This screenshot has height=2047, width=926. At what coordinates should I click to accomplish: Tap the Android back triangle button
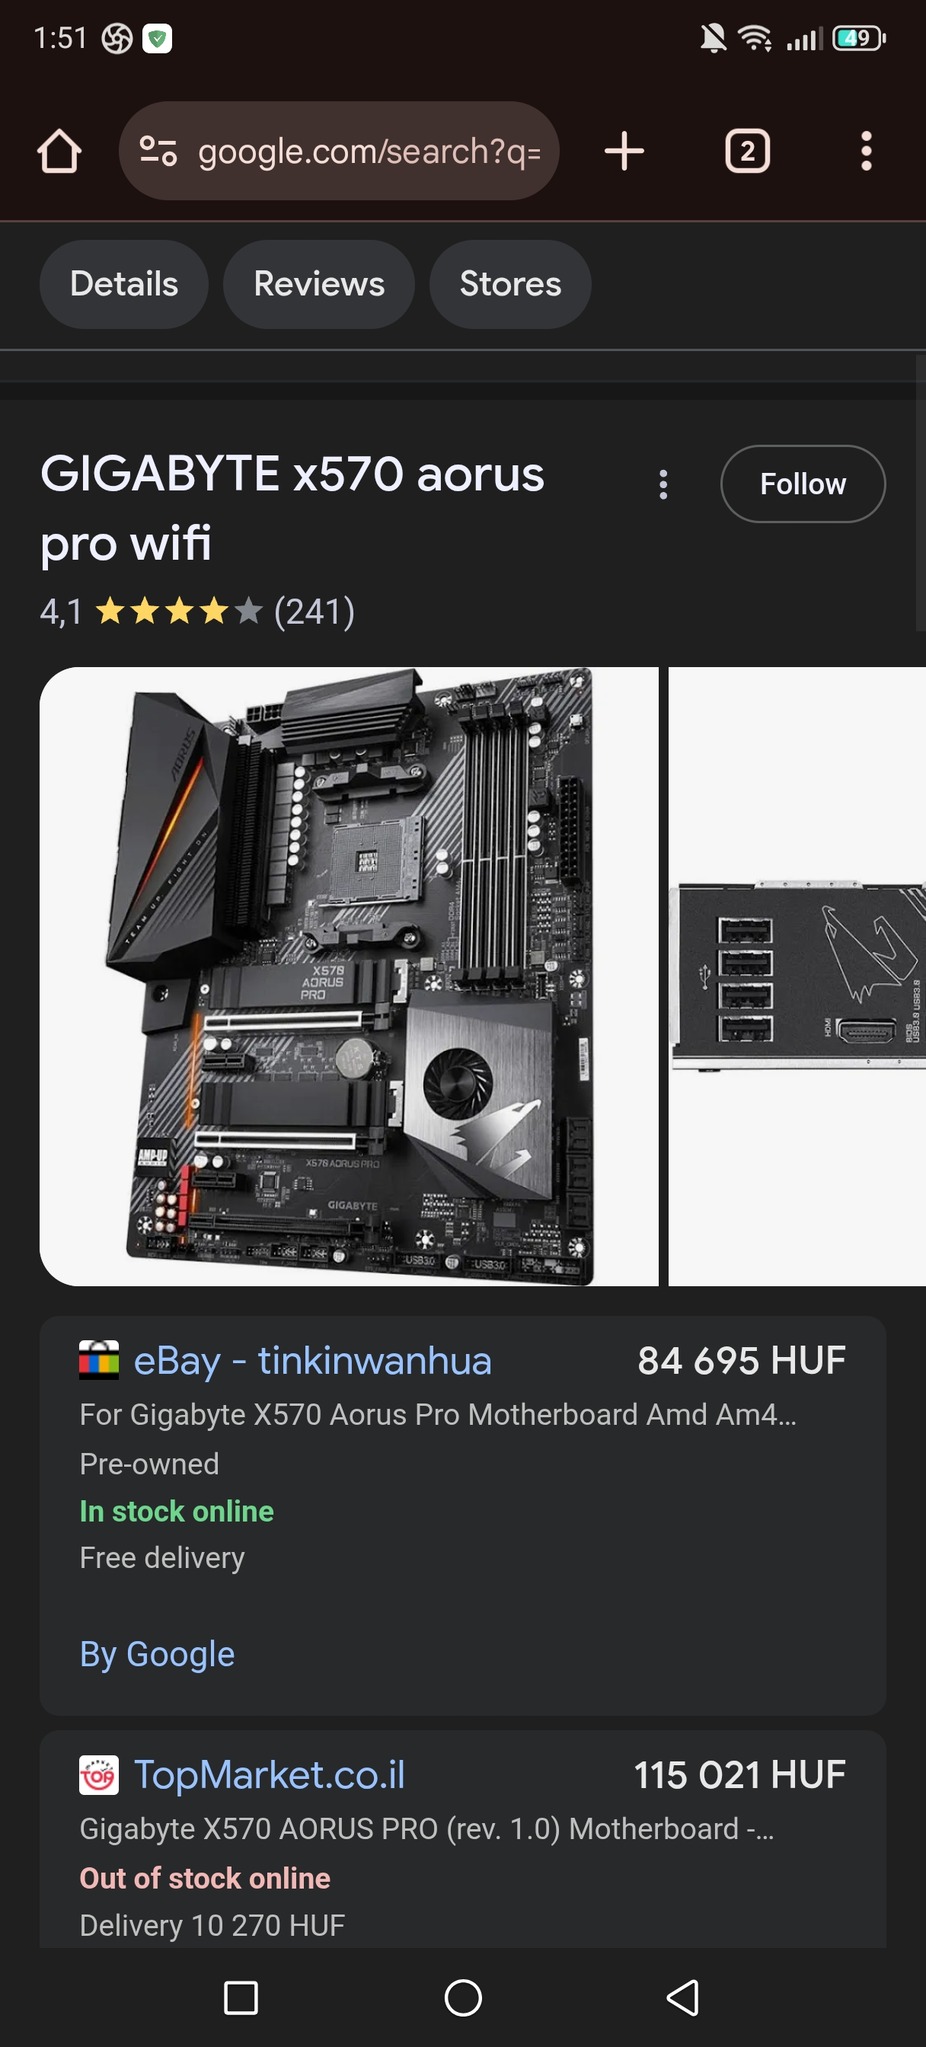tap(683, 1998)
